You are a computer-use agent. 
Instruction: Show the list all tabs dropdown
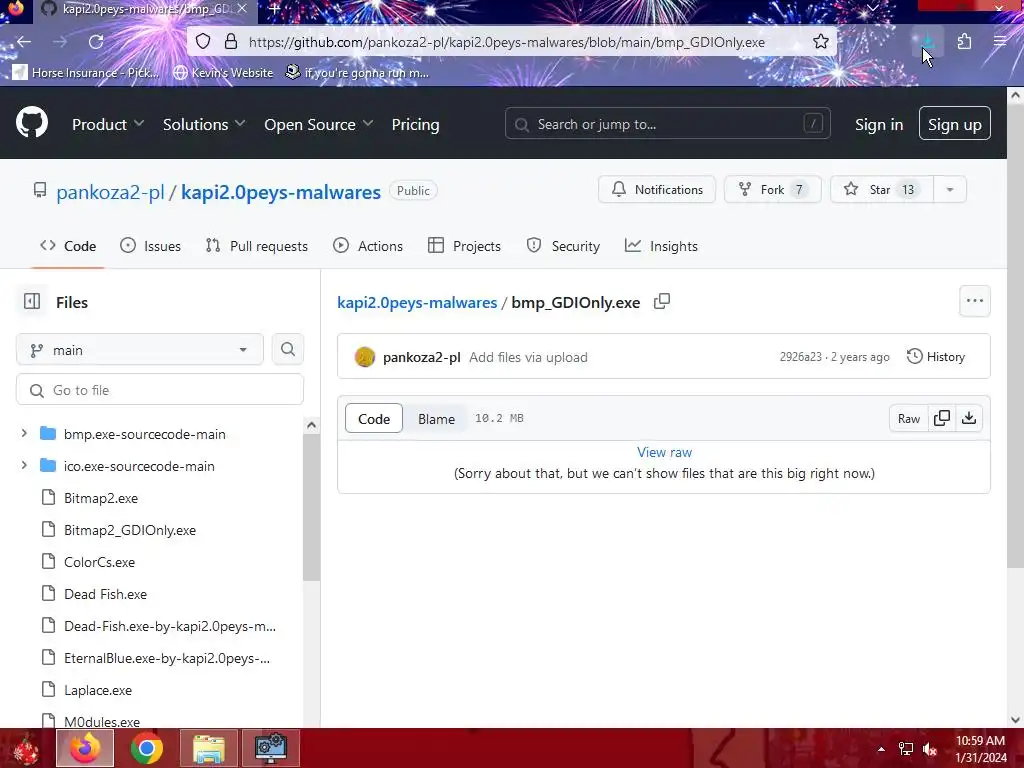(x=872, y=8)
